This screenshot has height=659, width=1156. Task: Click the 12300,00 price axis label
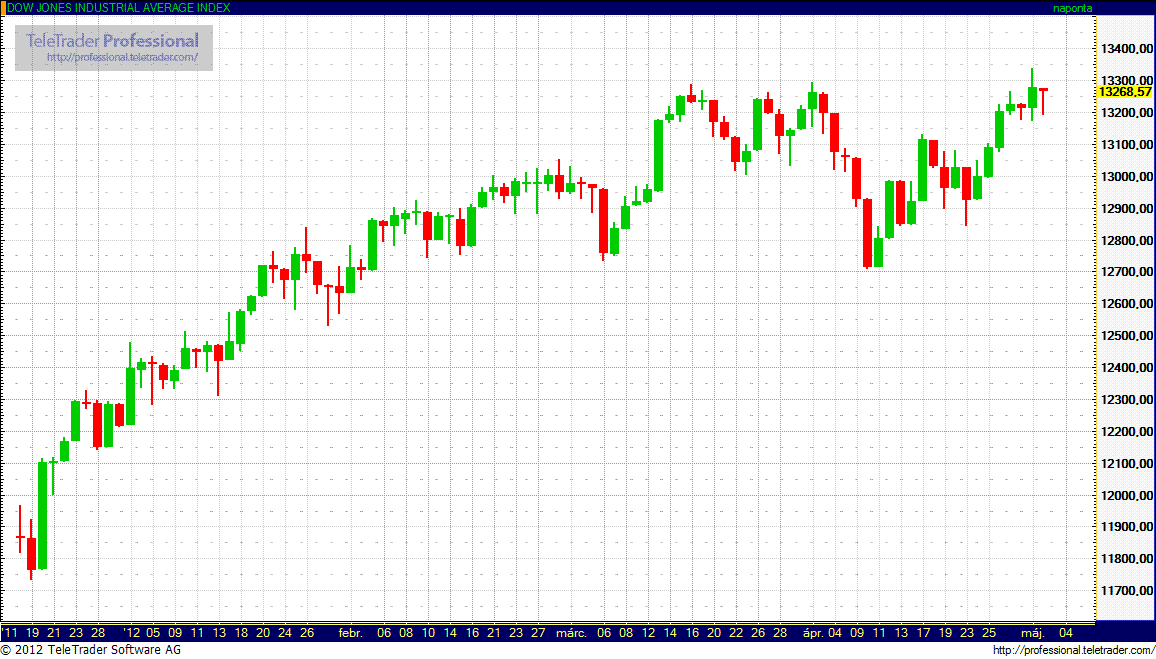click(1127, 399)
